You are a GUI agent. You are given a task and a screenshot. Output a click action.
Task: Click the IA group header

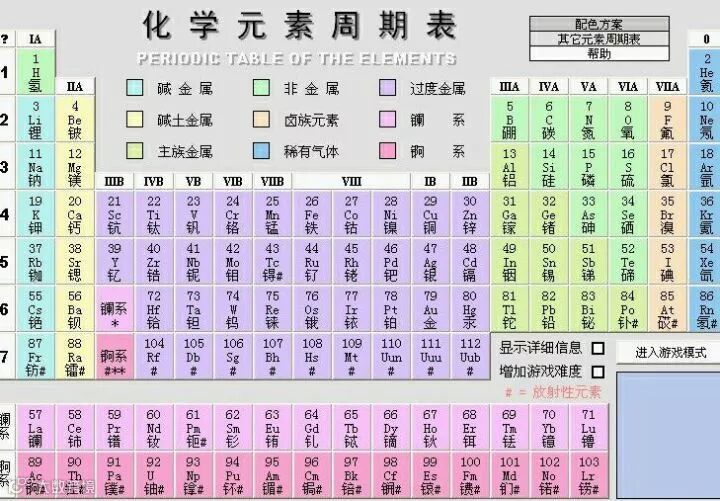tap(35, 39)
